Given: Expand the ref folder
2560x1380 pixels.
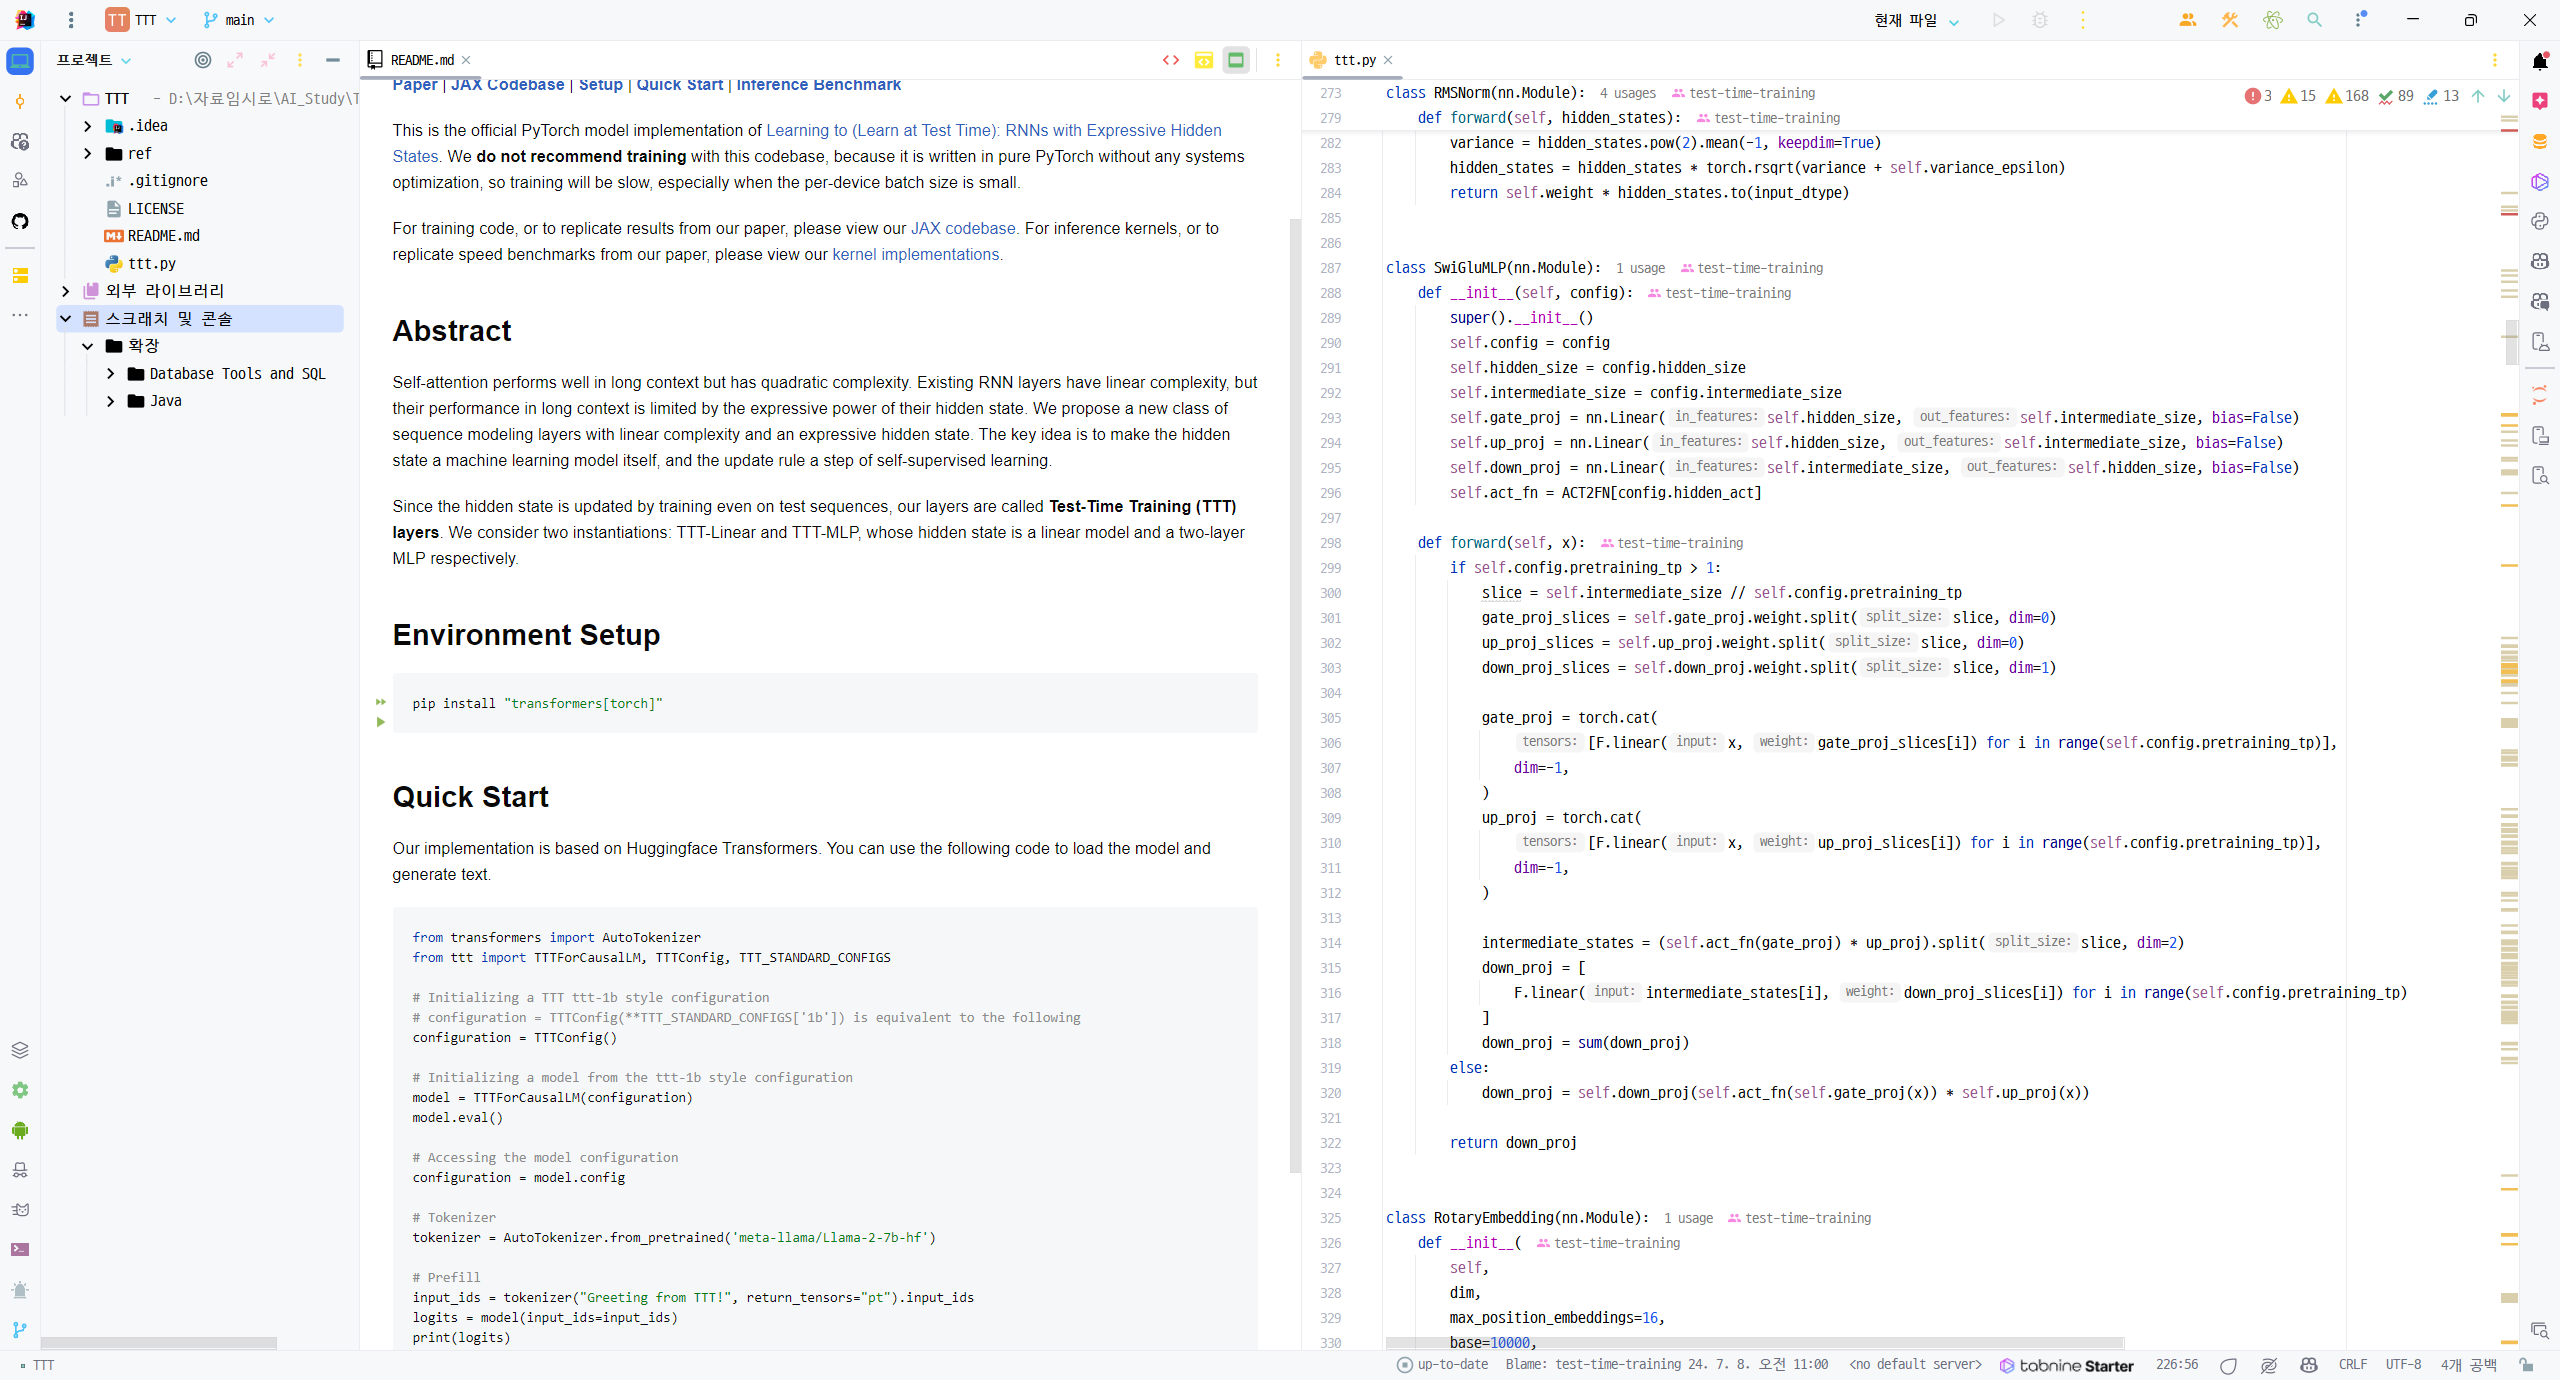Looking at the screenshot, I should [88, 154].
